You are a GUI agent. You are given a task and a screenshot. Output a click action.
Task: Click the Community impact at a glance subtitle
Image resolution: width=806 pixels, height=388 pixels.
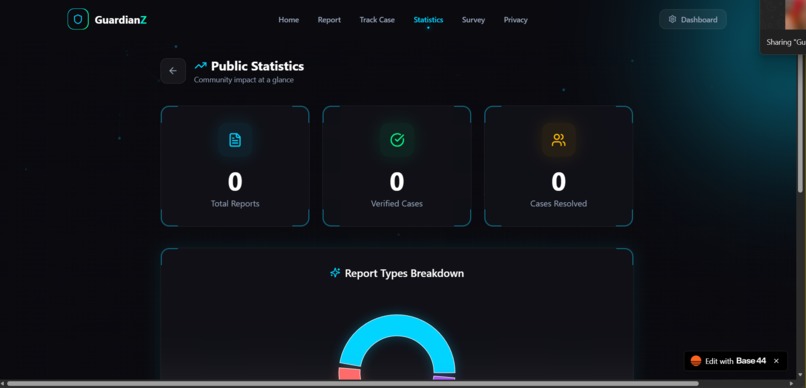pyautogui.click(x=244, y=80)
